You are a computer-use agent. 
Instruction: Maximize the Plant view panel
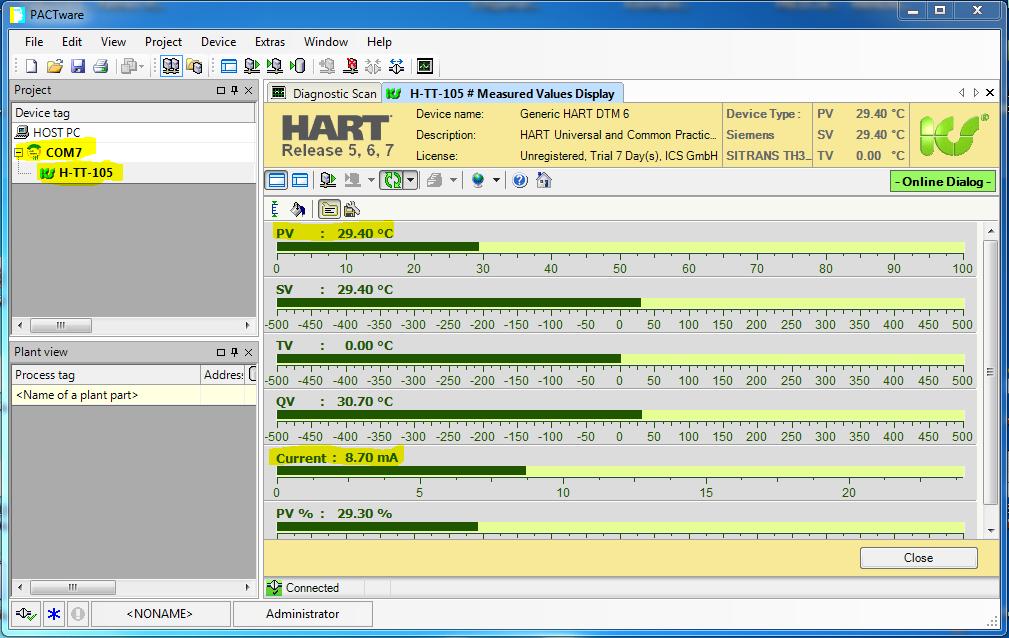pyautogui.click(x=221, y=352)
